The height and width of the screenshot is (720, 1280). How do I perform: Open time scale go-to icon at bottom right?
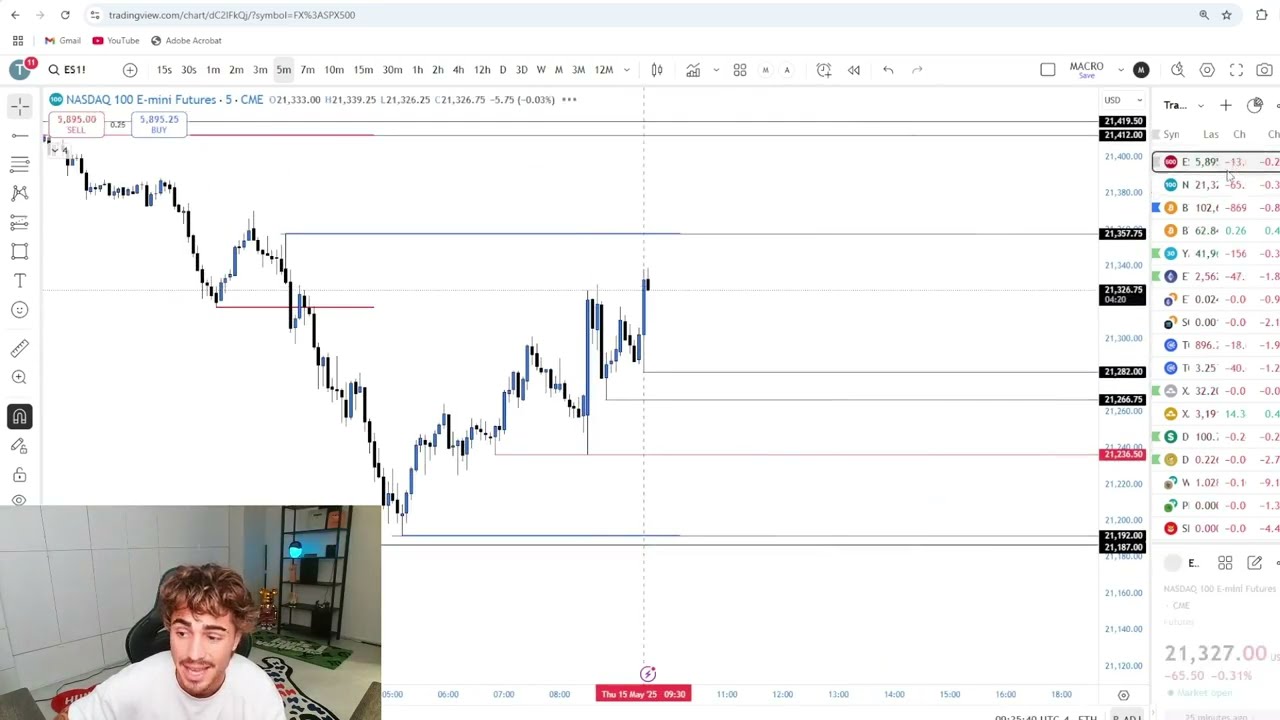coord(1123,695)
